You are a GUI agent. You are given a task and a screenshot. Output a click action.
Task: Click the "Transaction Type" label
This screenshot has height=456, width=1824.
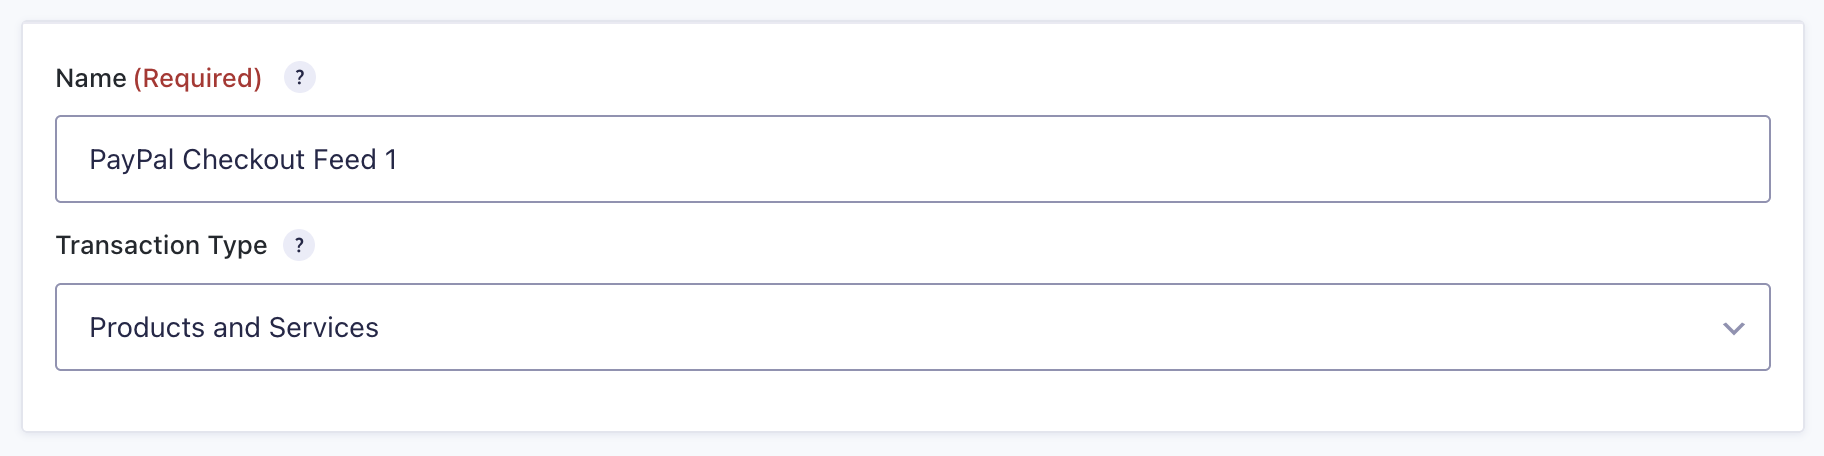(x=161, y=245)
